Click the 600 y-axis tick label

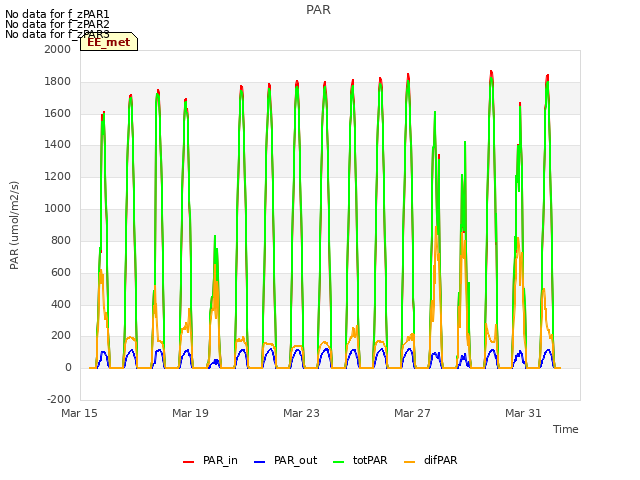tap(61, 273)
